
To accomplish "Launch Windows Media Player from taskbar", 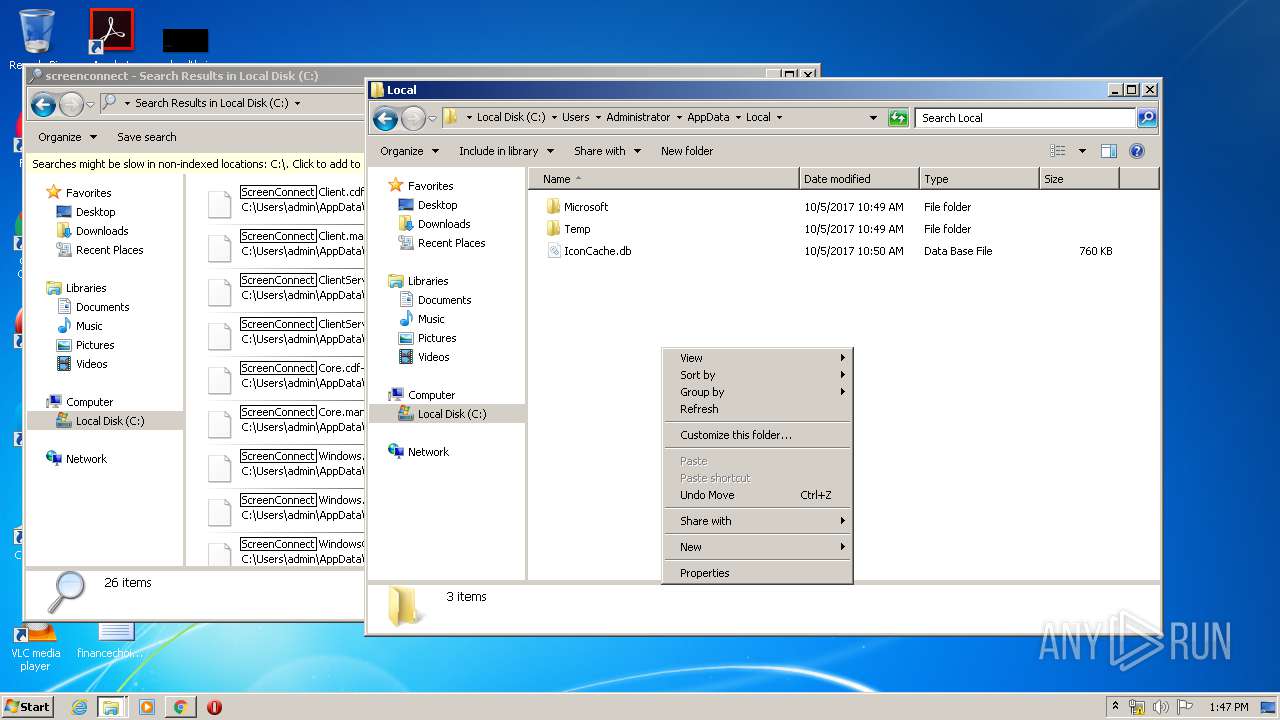I will pyautogui.click(x=147, y=707).
